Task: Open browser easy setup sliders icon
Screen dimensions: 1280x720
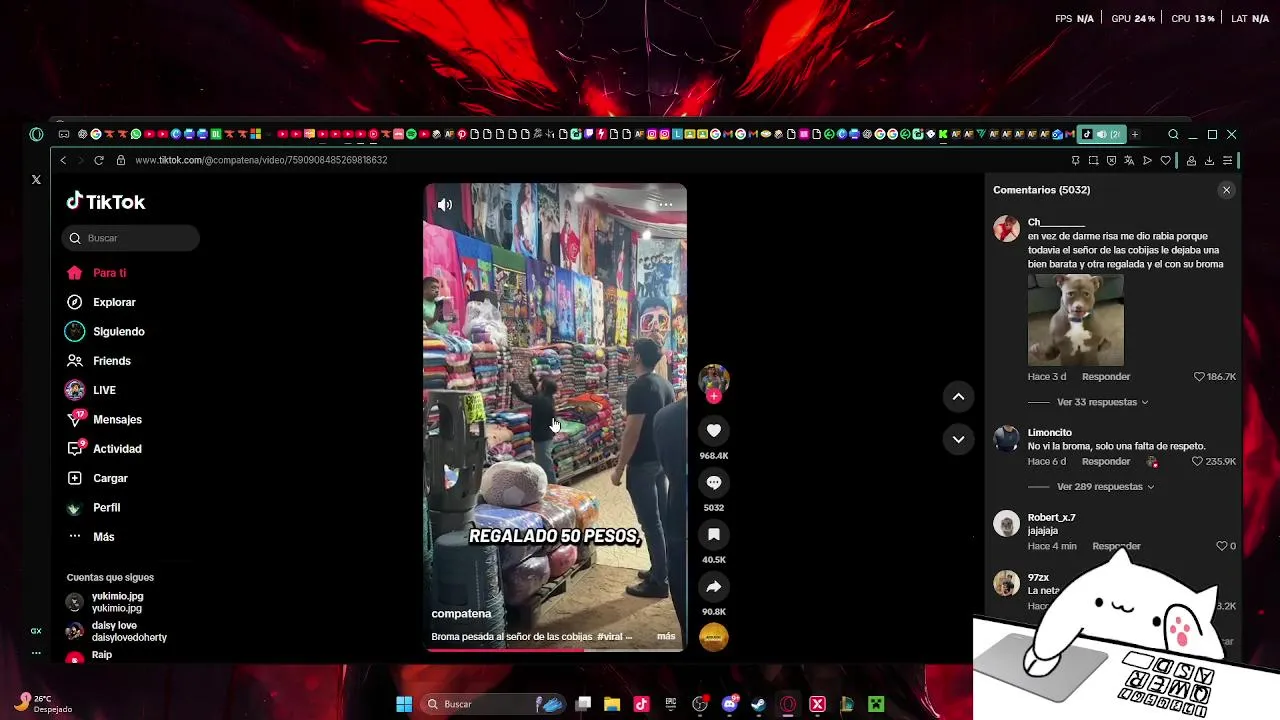Action: pos(1227,160)
